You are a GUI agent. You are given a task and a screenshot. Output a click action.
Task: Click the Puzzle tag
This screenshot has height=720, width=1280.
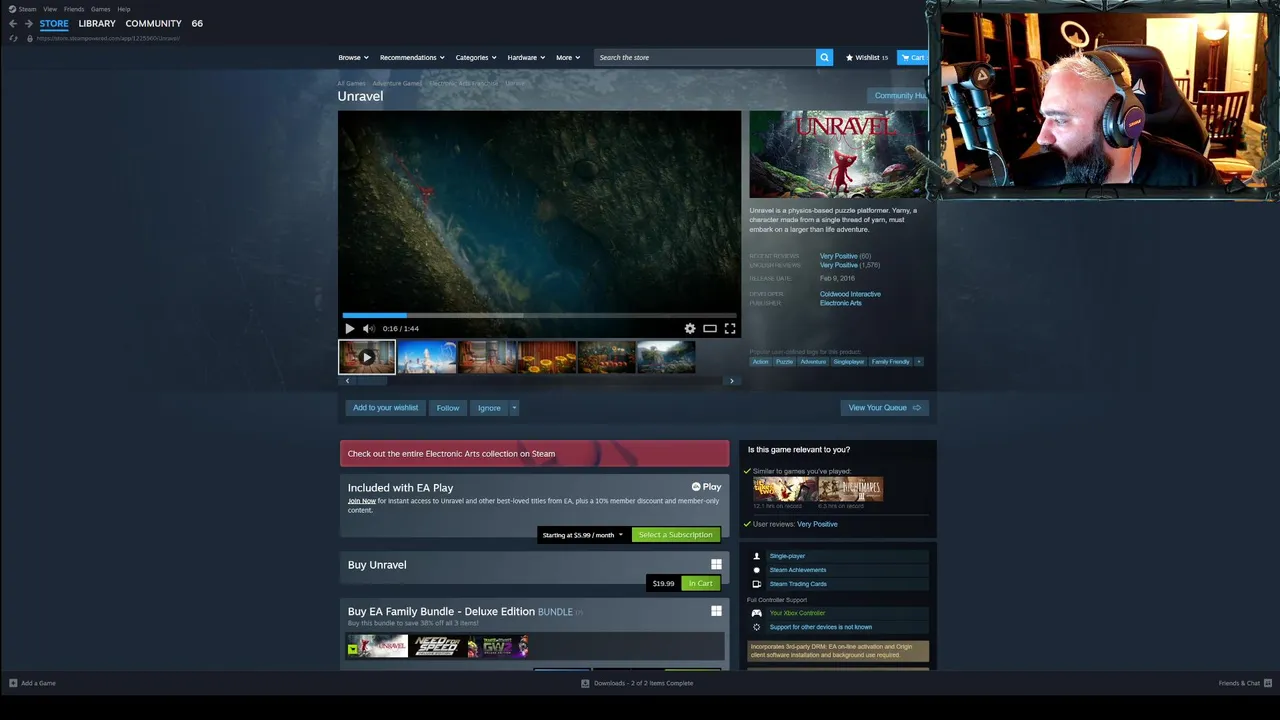(x=784, y=361)
